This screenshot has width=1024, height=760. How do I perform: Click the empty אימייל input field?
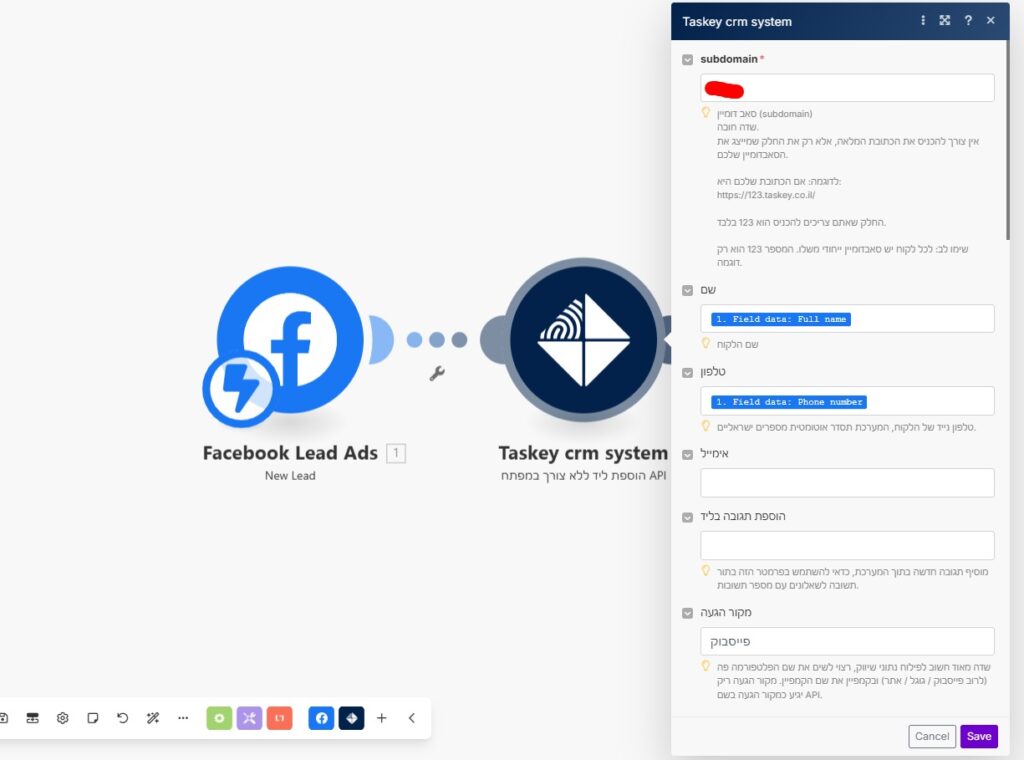847,483
